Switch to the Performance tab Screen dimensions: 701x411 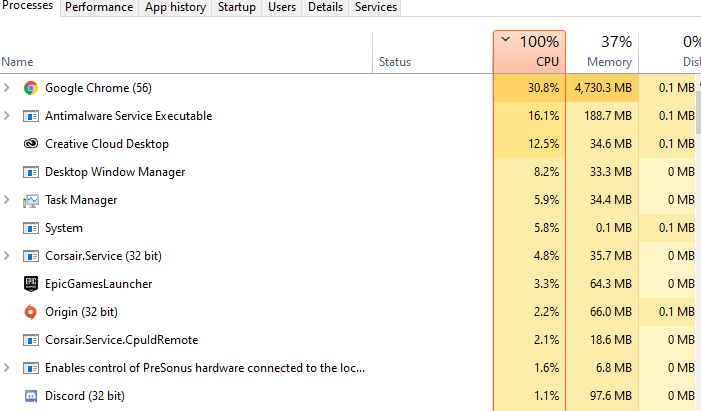(x=99, y=7)
